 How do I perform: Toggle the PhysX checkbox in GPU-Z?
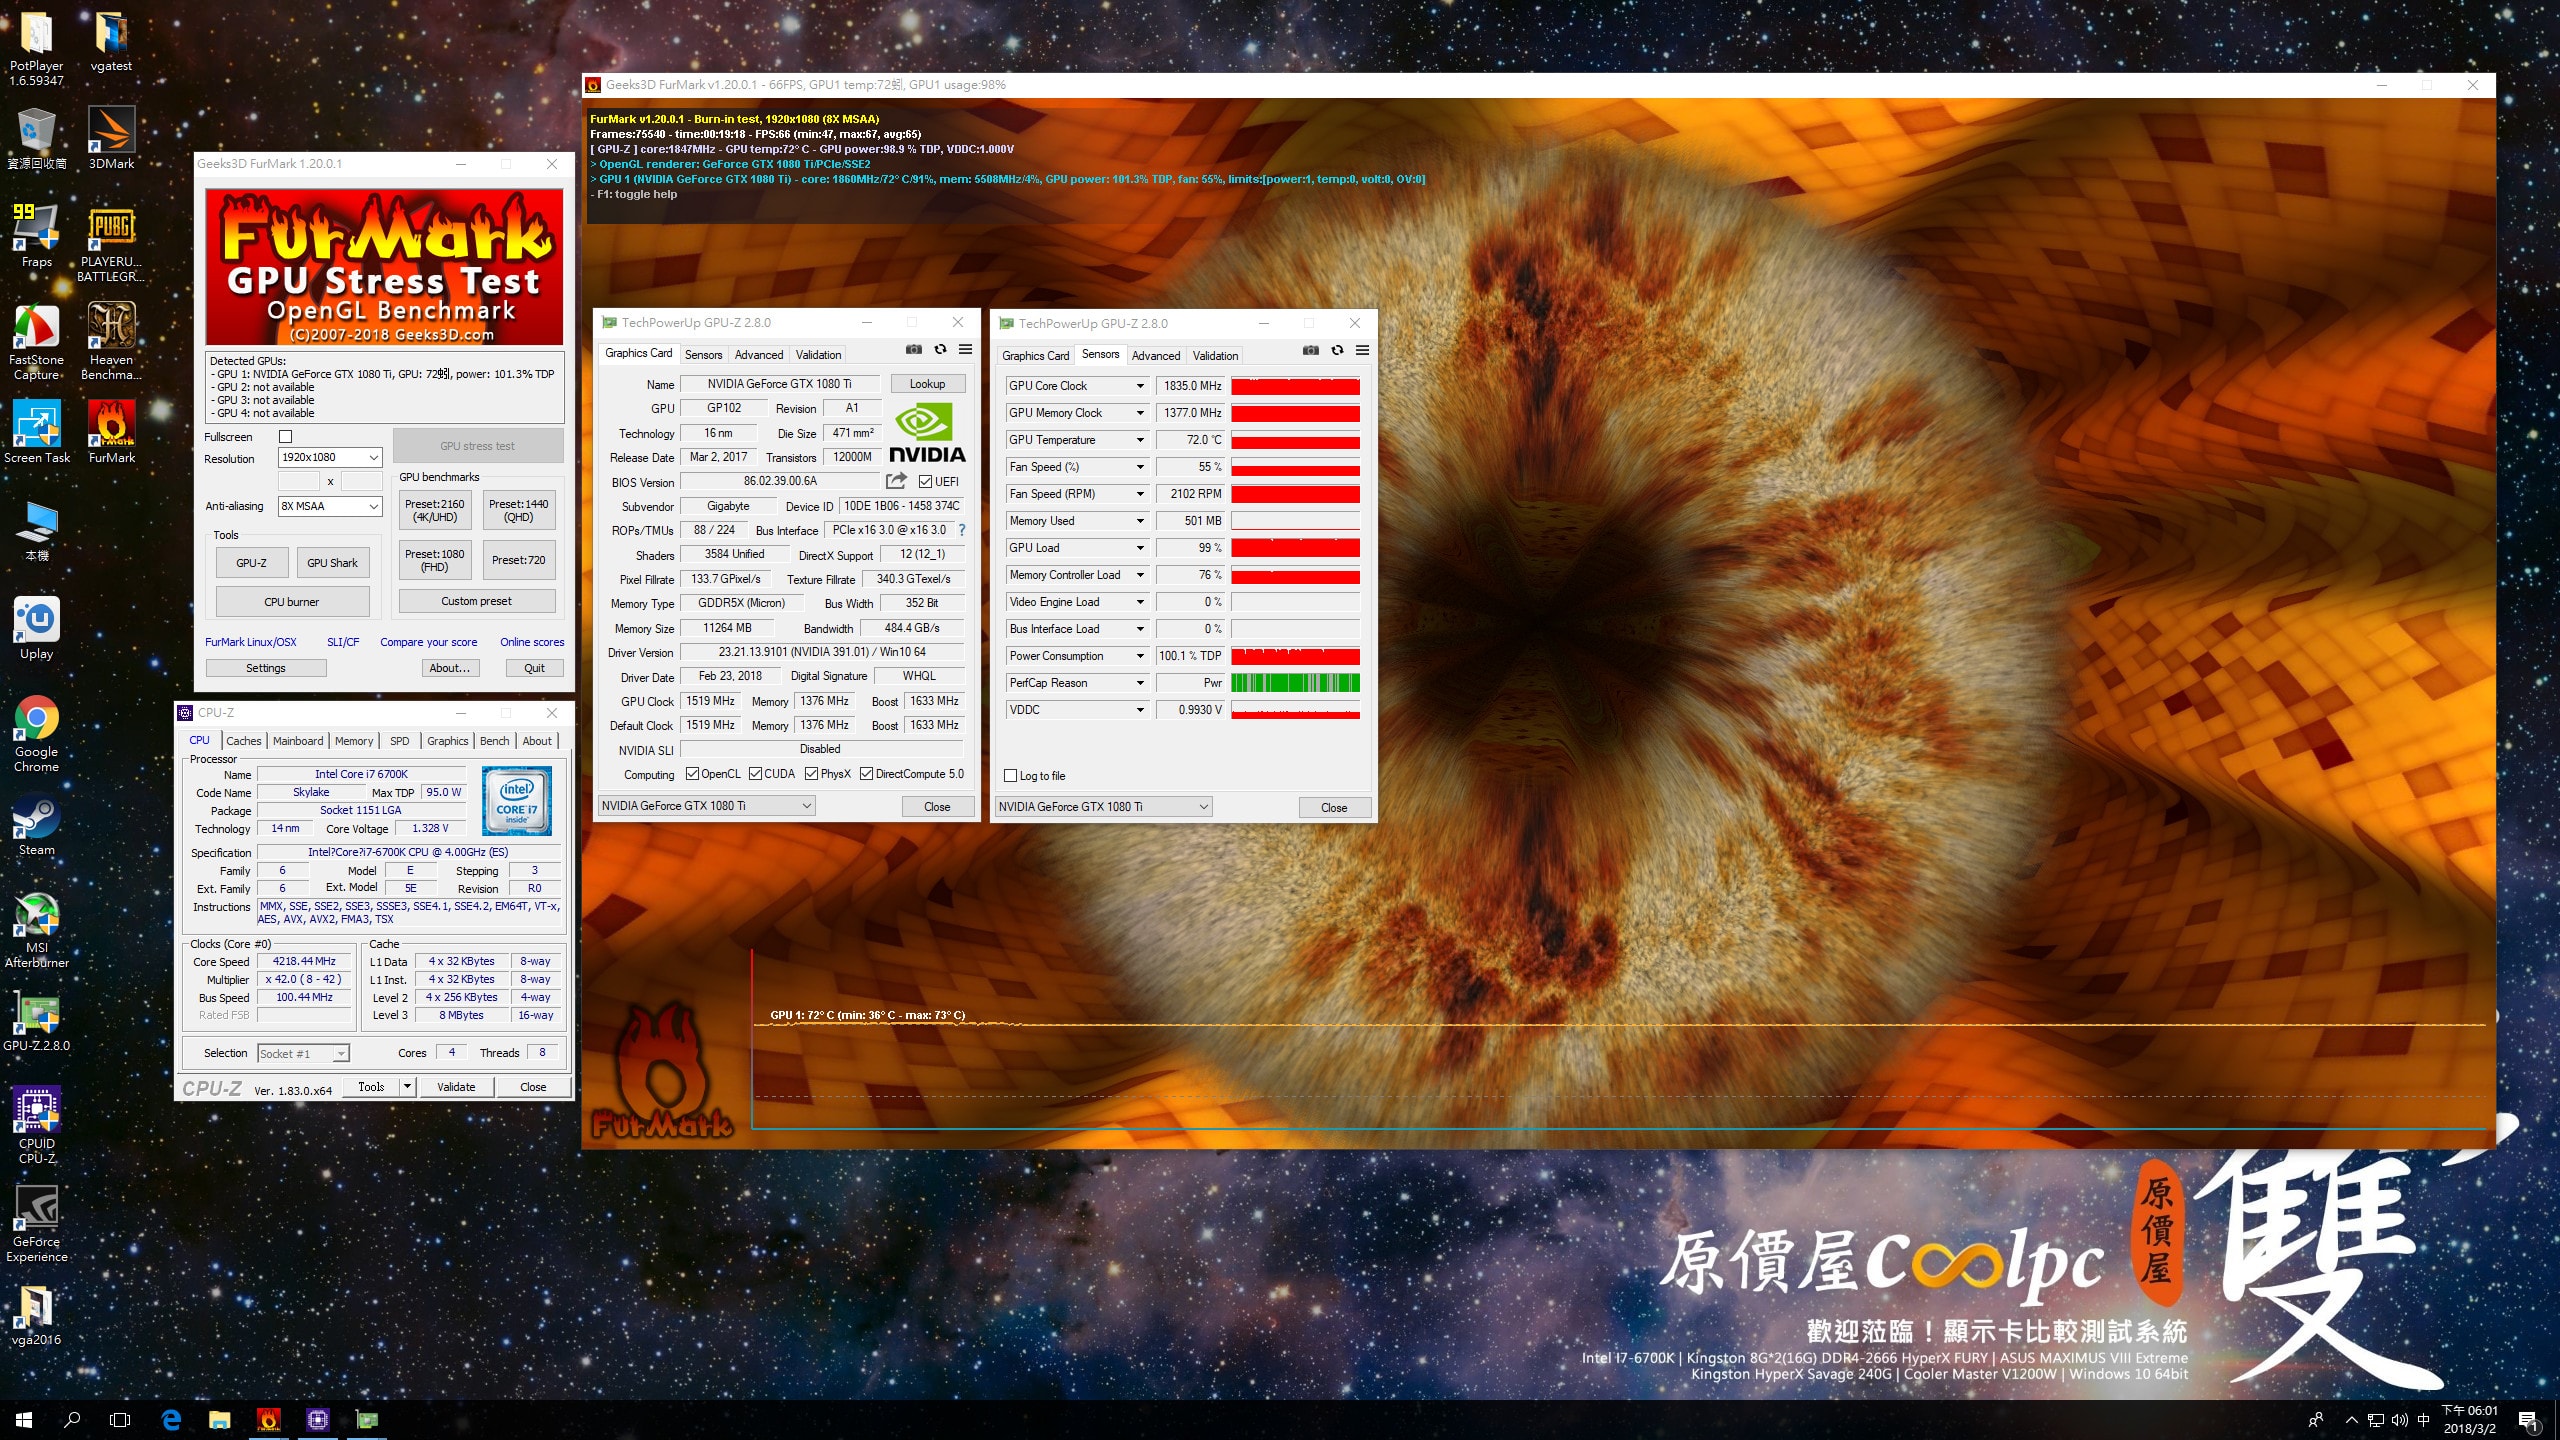click(x=811, y=774)
